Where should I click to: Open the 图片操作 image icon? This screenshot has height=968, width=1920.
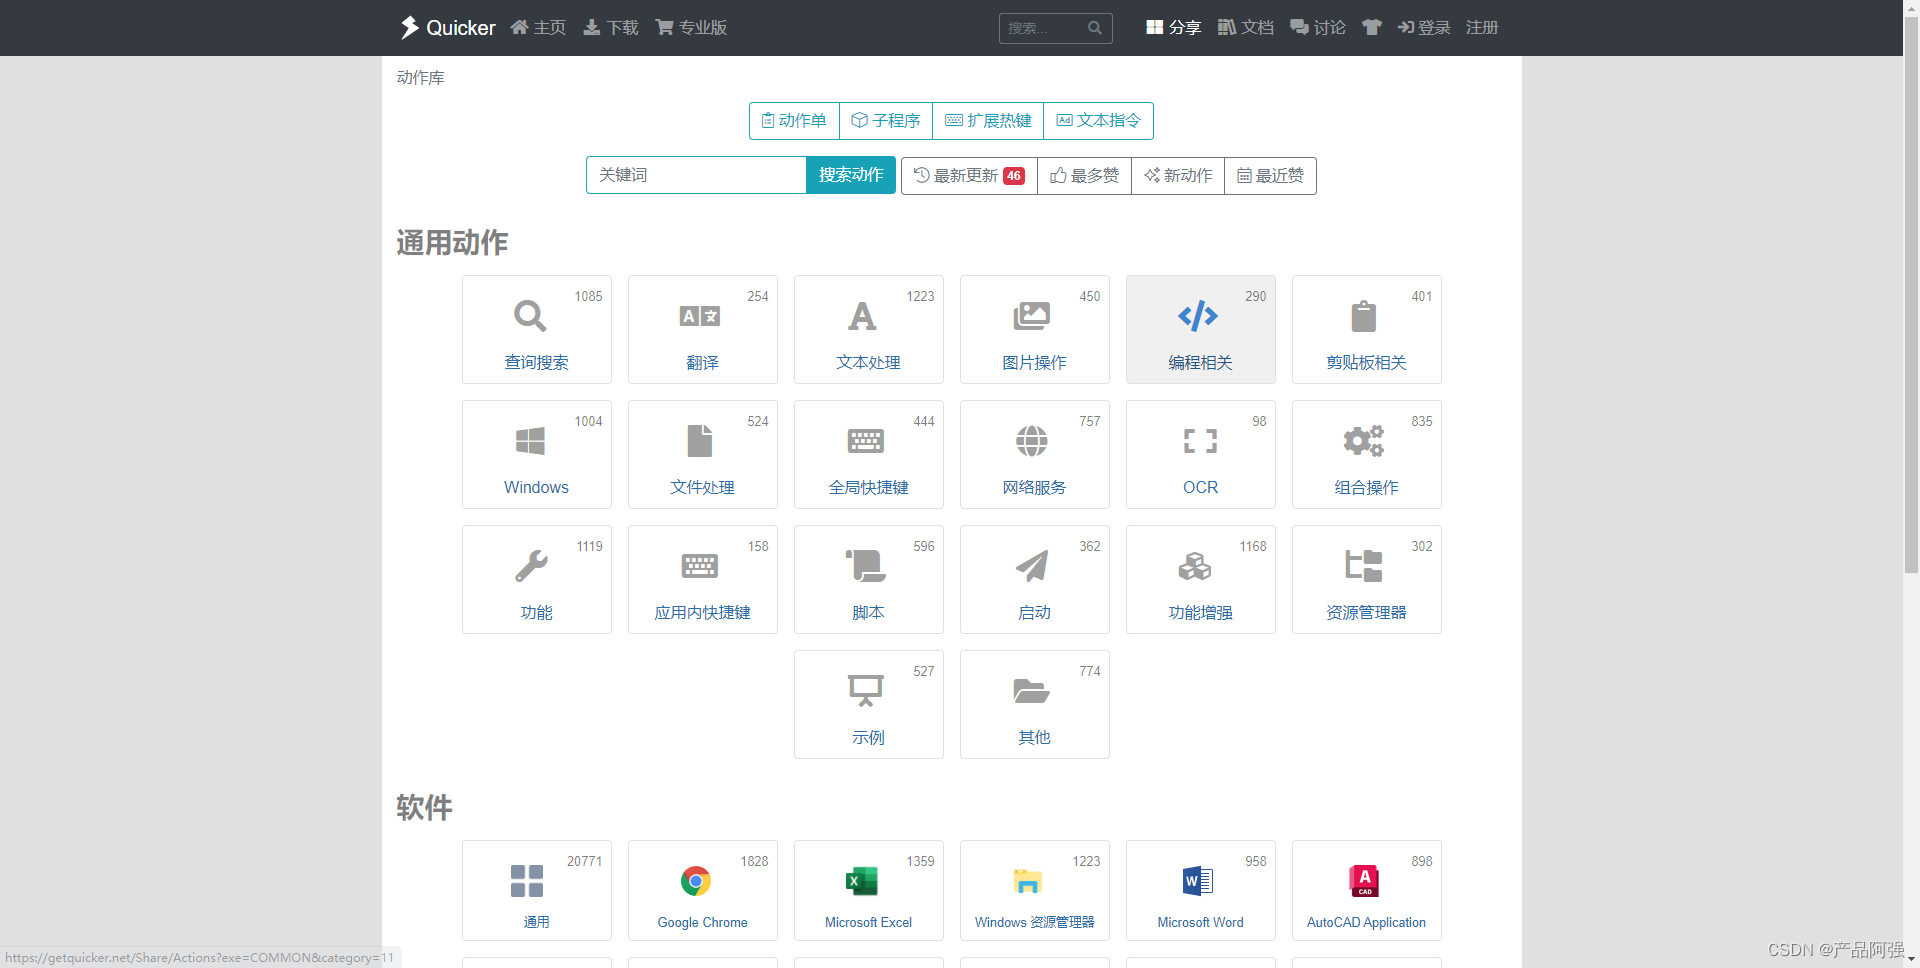1032,316
